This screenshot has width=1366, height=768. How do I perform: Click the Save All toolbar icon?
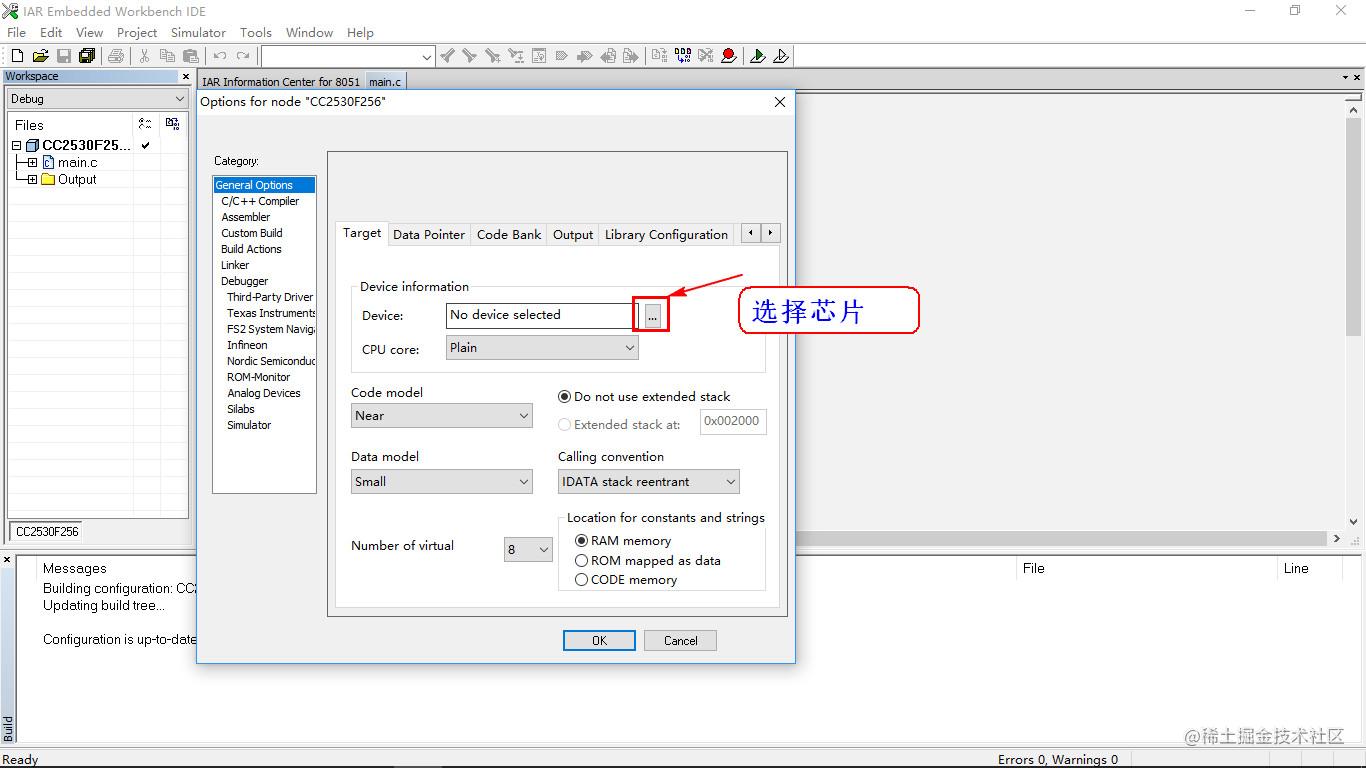[x=87, y=56]
